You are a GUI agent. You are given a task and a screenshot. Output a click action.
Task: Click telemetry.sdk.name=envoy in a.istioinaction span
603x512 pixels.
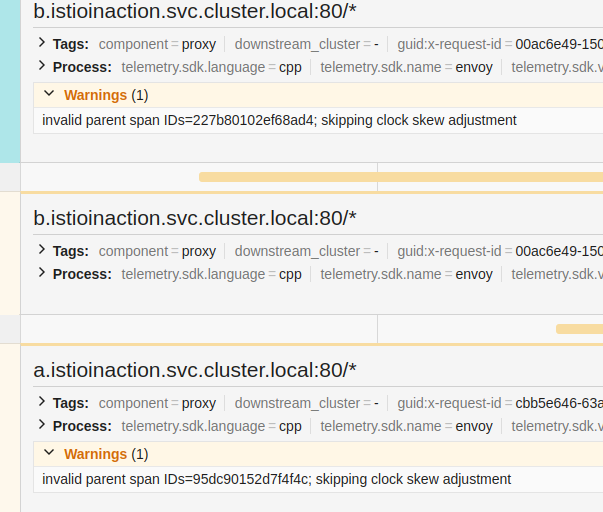[x=406, y=426]
